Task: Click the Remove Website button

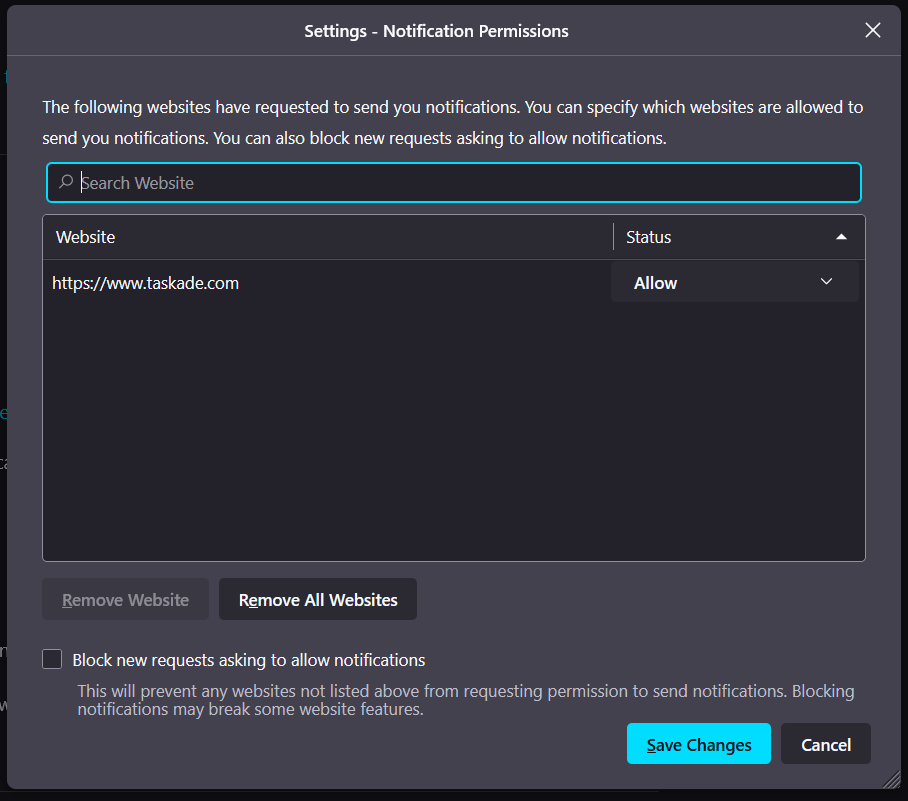Action: click(125, 600)
